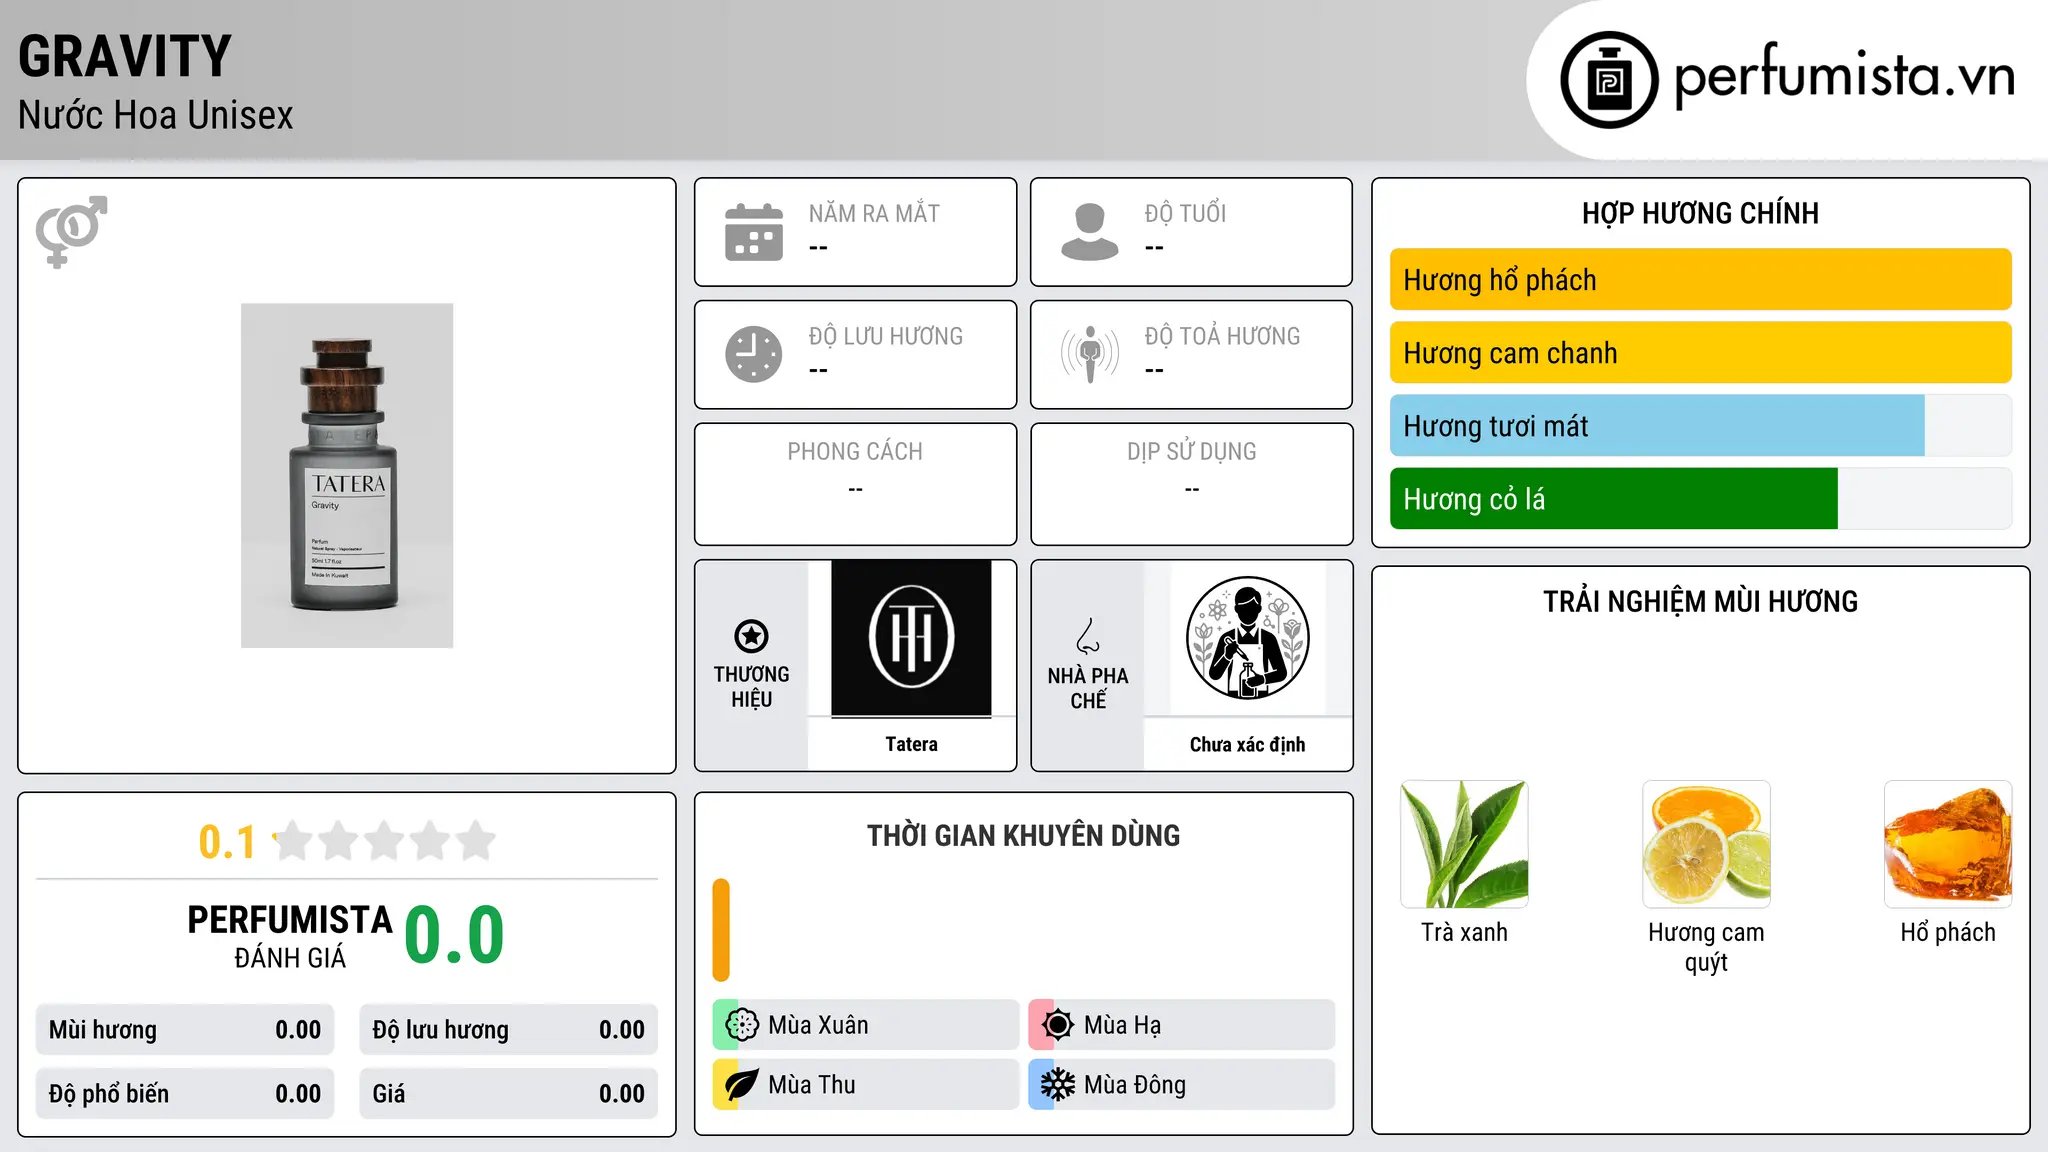Click the Hương cam chanh accord bar
Screen dimensions: 2048x1152
coord(1700,353)
